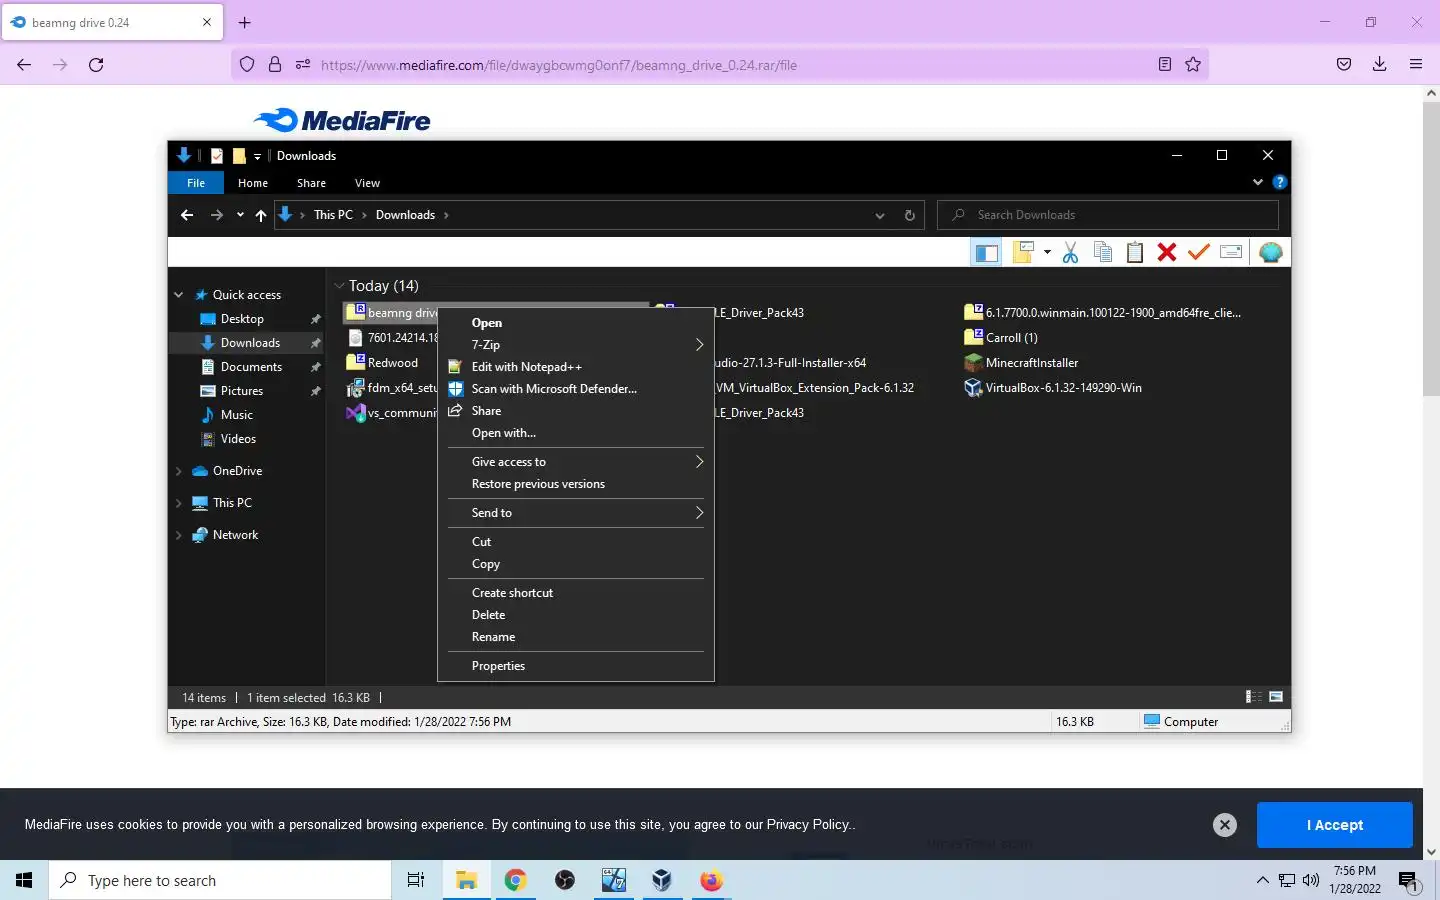The width and height of the screenshot is (1440, 900).
Task: Open VirtualBox from the taskbar
Action: click(662, 880)
